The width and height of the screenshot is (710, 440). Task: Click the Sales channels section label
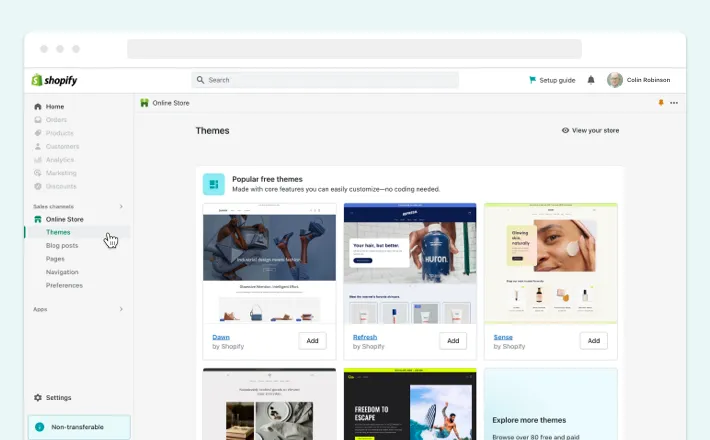53,206
